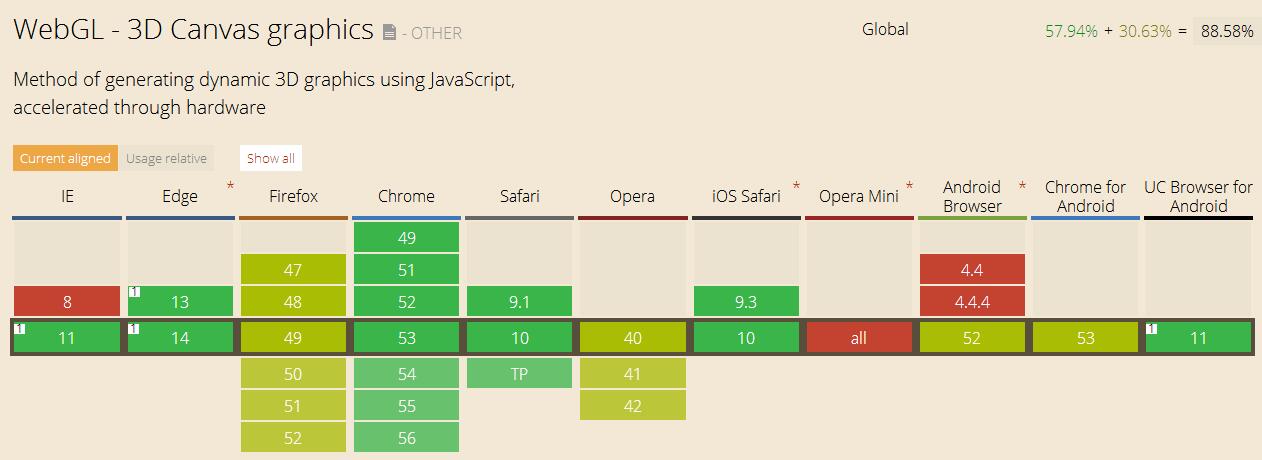Click the asterisk beside Android Browser header
Image resolution: width=1262 pixels, height=460 pixels.
coord(1022,186)
